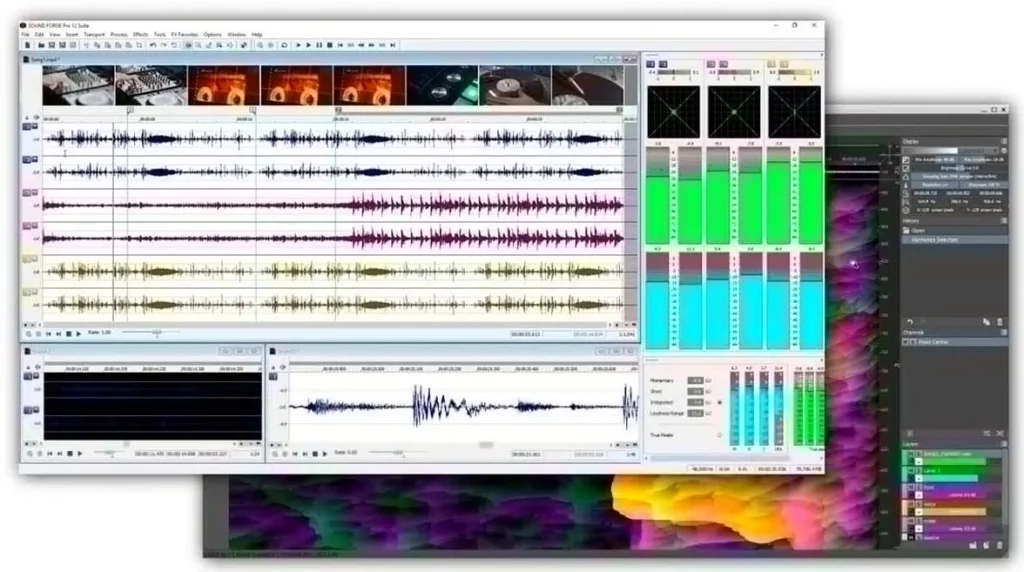This screenshot has width=1024, height=572.
Task: Click the third region marker on the time ruler
Action: pos(338,110)
